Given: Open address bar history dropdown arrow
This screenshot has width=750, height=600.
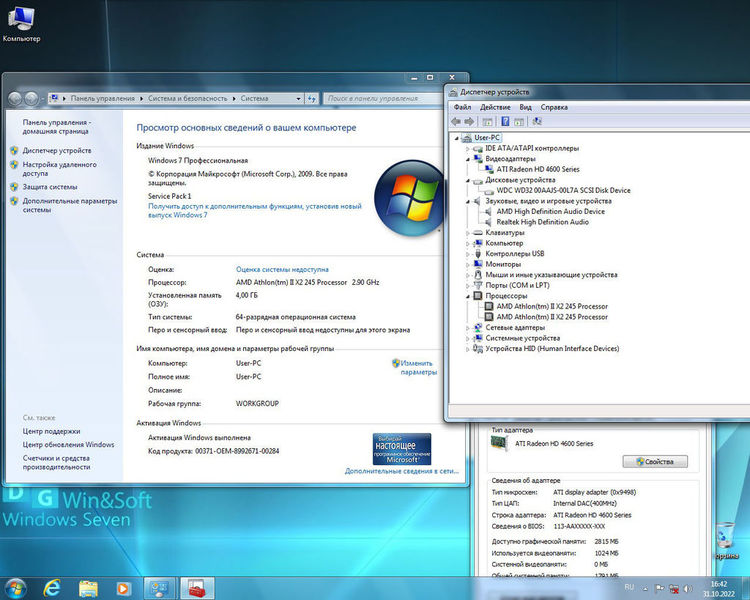Looking at the screenshot, I should pos(298,99).
